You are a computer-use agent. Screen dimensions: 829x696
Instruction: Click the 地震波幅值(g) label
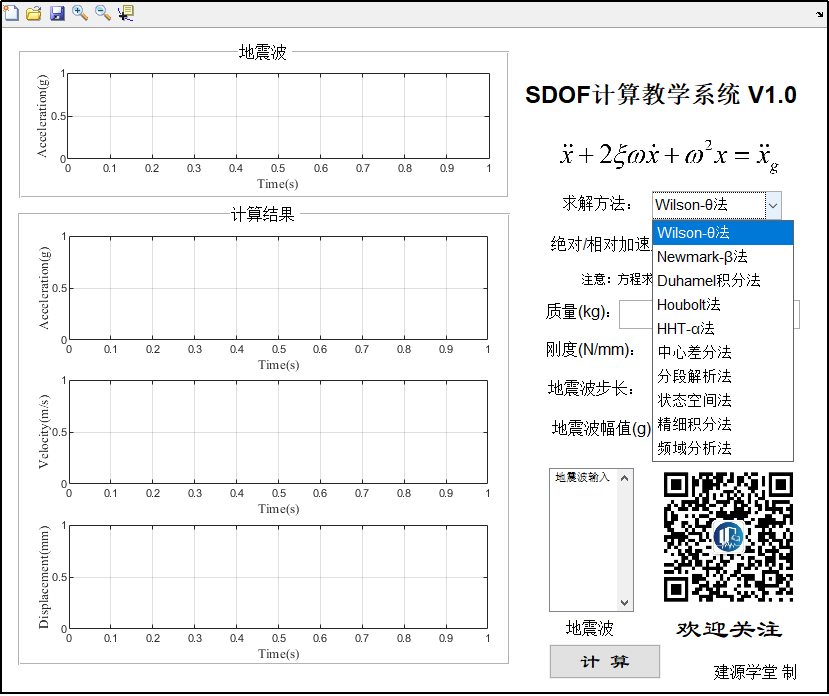pos(601,428)
